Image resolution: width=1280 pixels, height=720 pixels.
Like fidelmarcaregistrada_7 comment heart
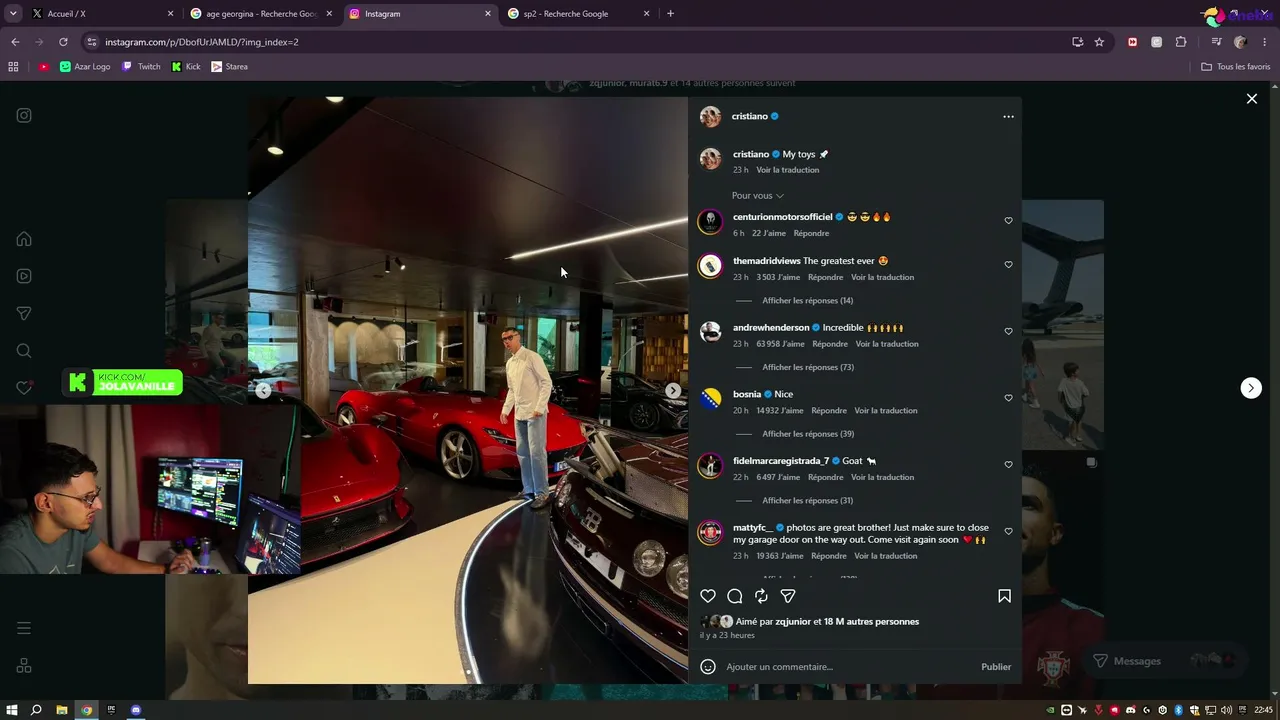click(1008, 465)
